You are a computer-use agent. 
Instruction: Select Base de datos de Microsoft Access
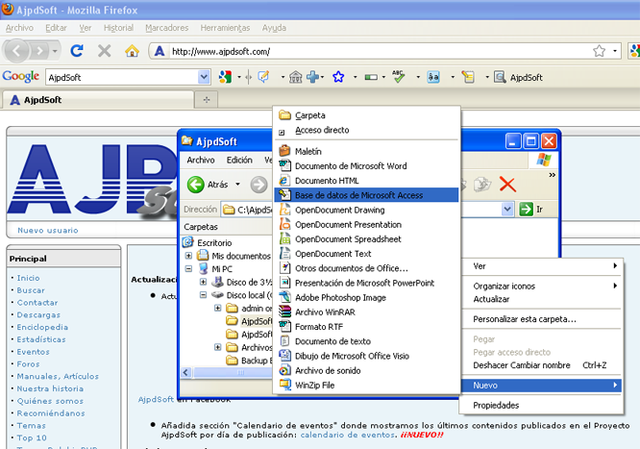pyautogui.click(x=367, y=195)
